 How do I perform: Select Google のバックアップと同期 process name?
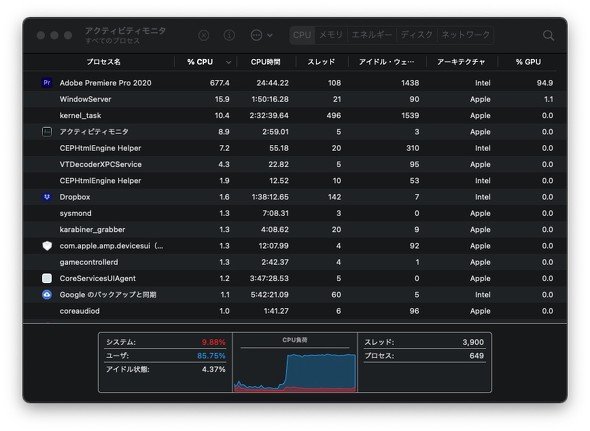(108, 295)
